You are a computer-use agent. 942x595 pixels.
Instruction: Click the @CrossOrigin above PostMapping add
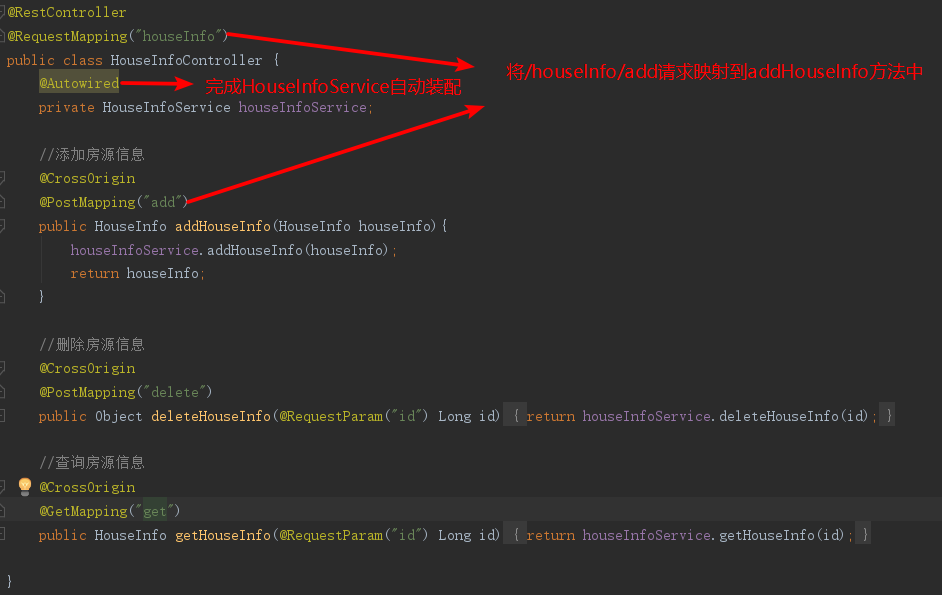(87, 178)
